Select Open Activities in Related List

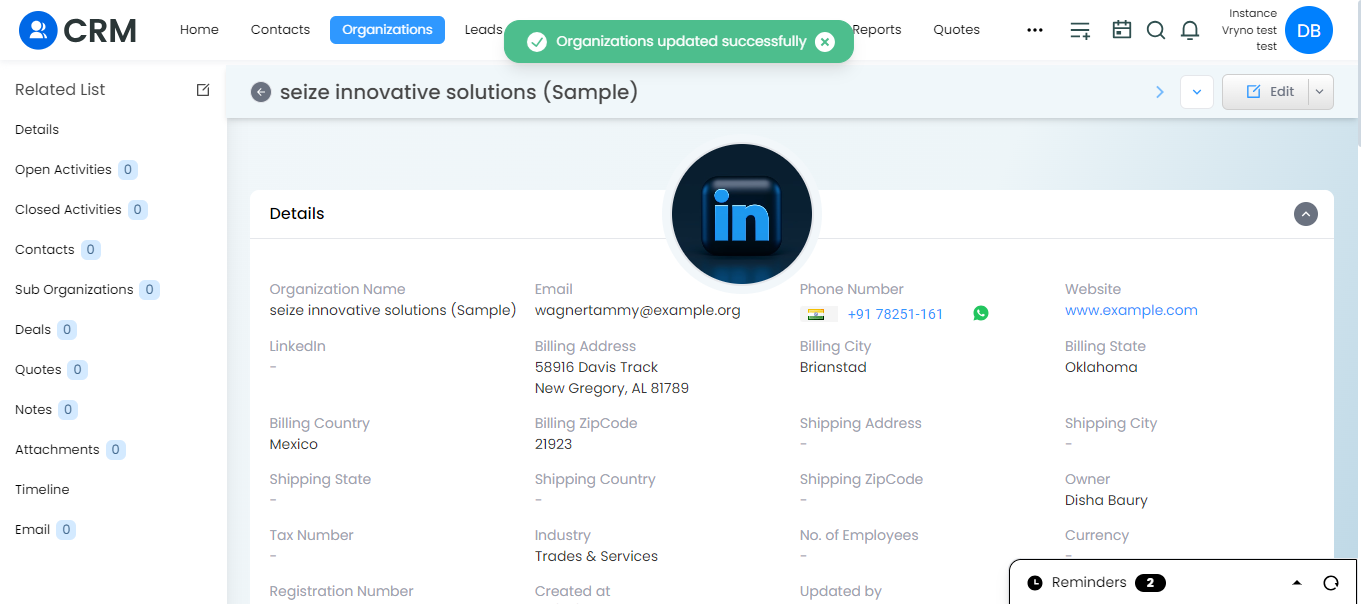coord(63,170)
